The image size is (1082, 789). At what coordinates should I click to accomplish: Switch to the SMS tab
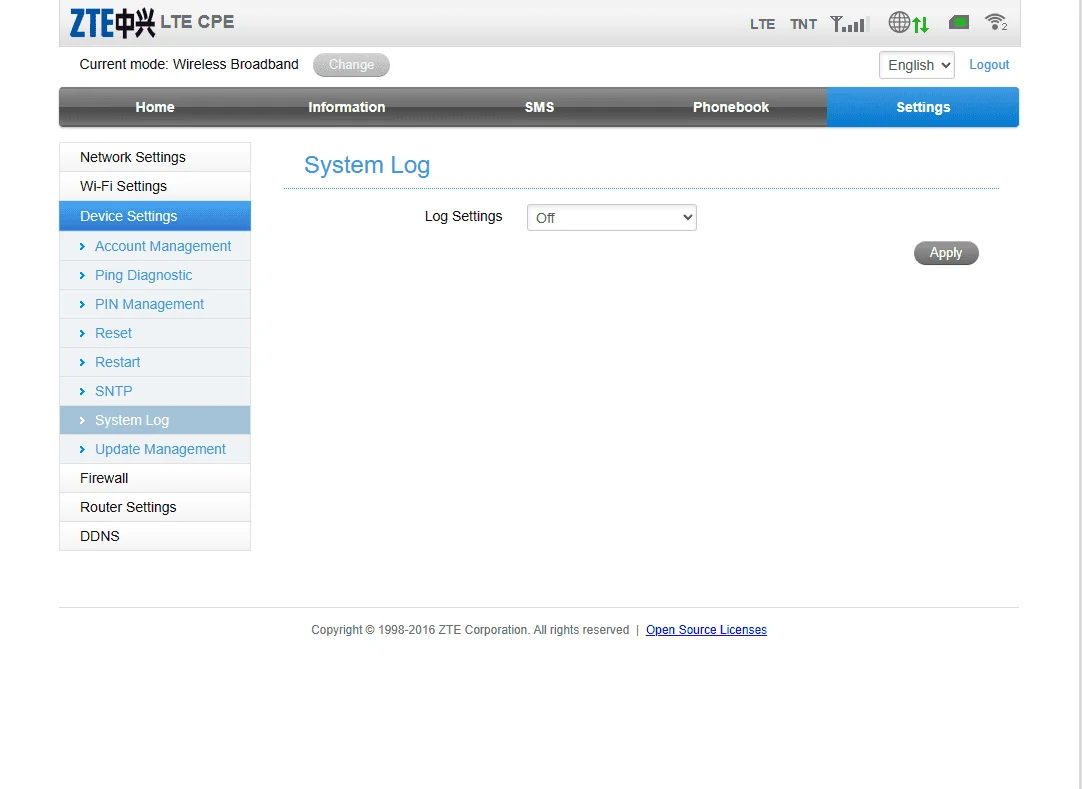tap(539, 107)
